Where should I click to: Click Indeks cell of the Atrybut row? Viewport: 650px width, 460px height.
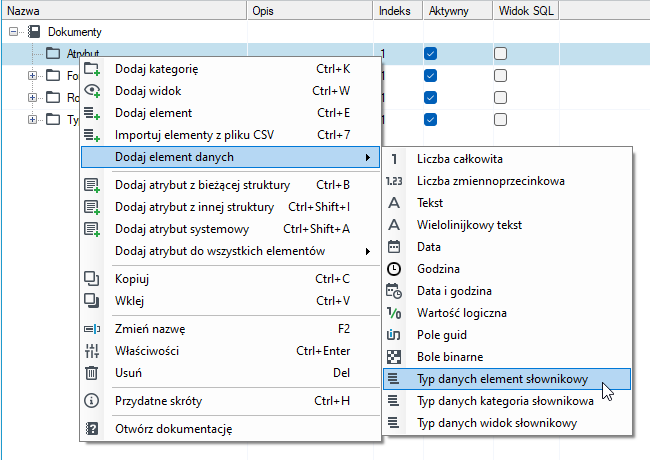(x=398, y=53)
